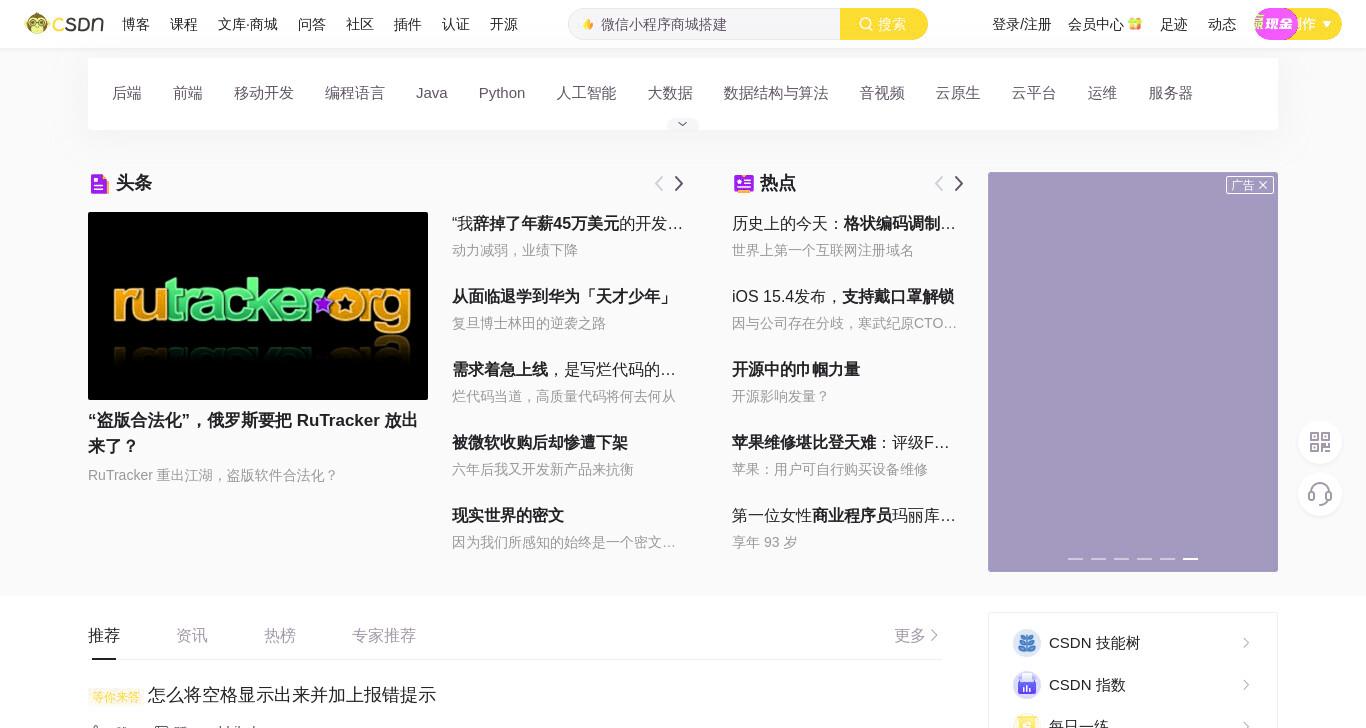Screen dimensions: 1366x728
Task: Open the 社区 menu
Action: (360, 24)
